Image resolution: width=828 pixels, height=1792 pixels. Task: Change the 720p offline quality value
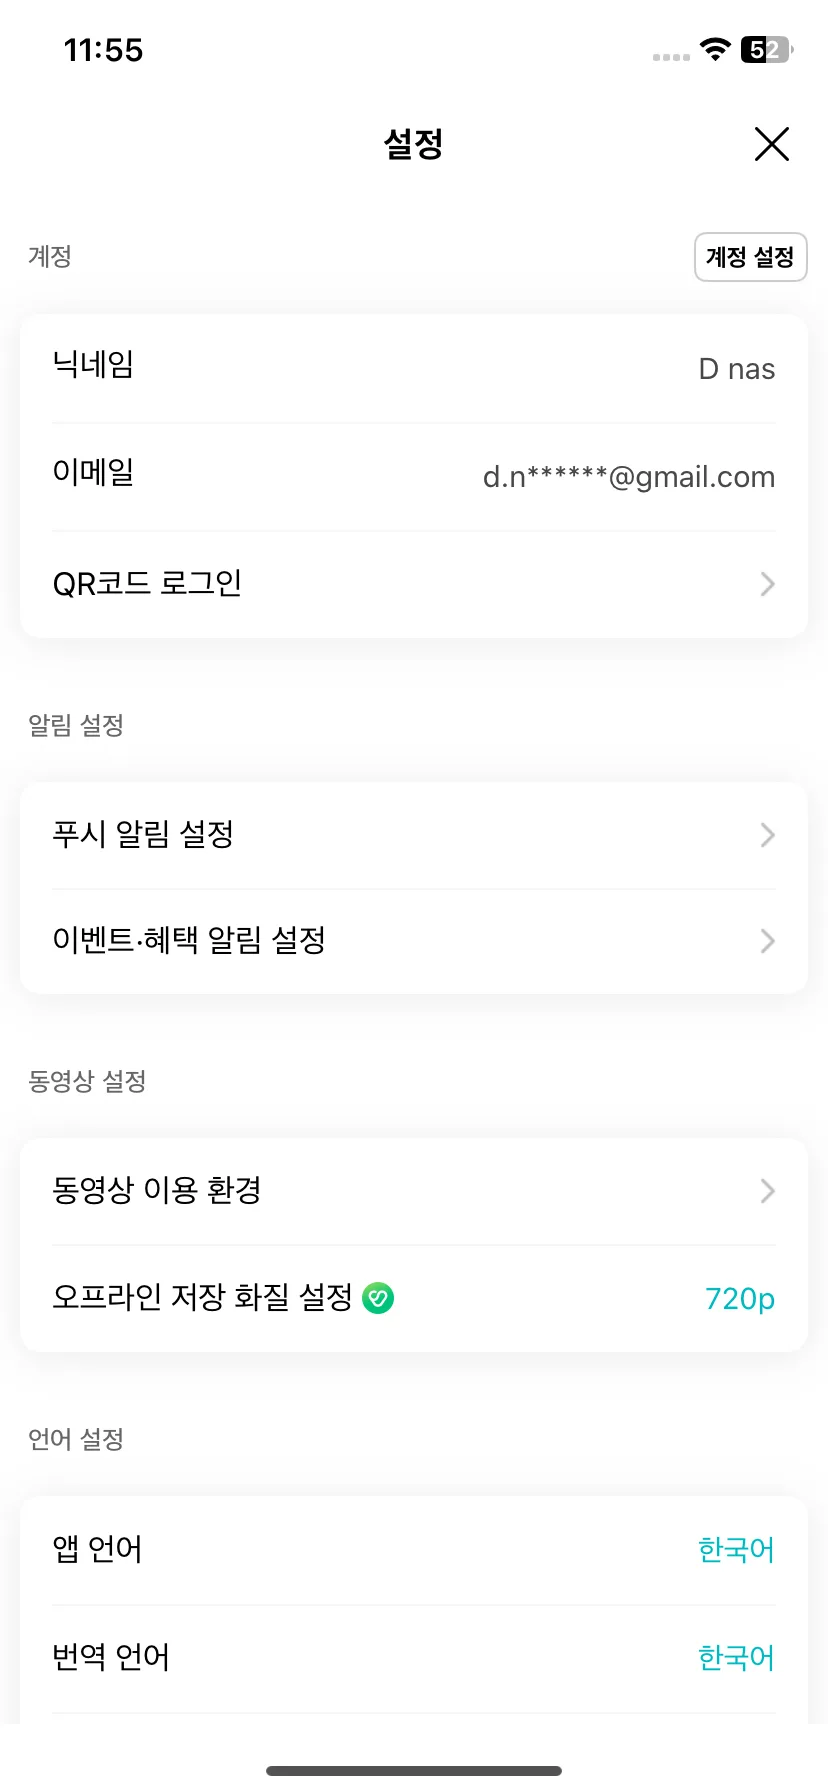(x=740, y=1299)
